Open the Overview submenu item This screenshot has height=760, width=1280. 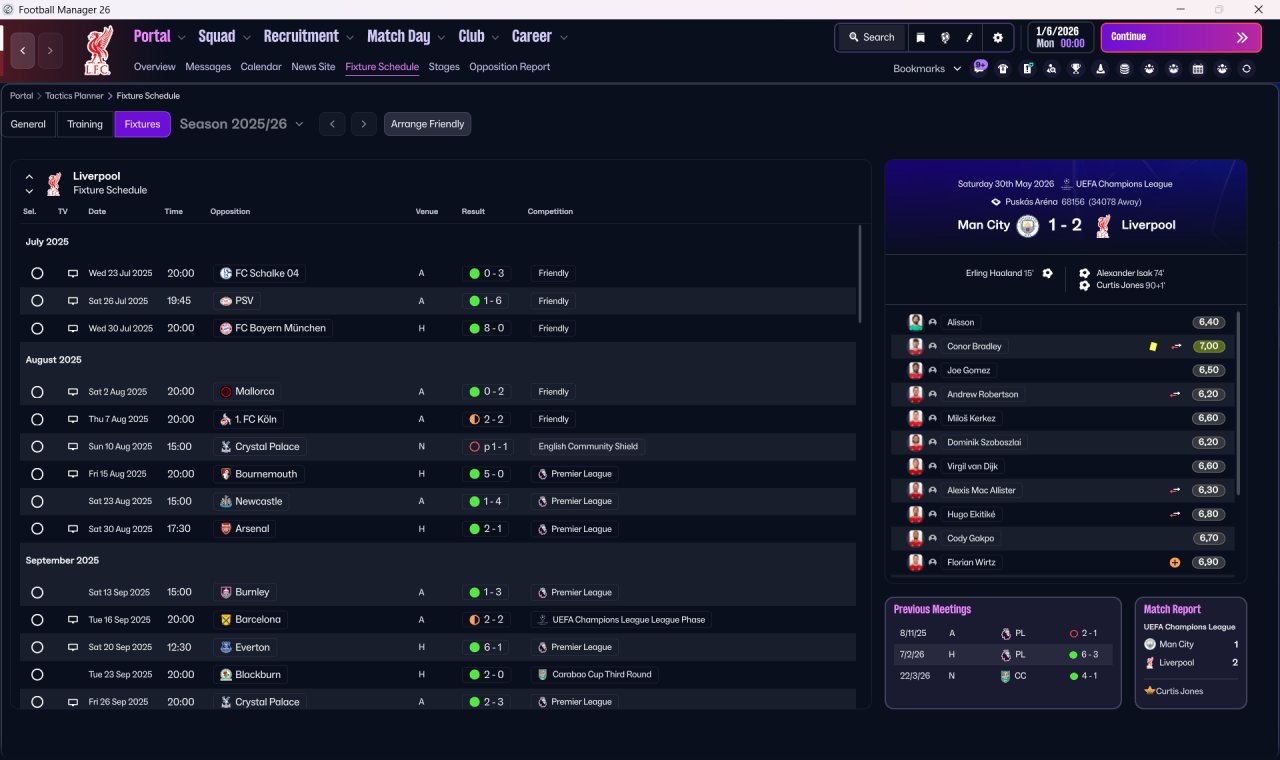tap(155, 67)
